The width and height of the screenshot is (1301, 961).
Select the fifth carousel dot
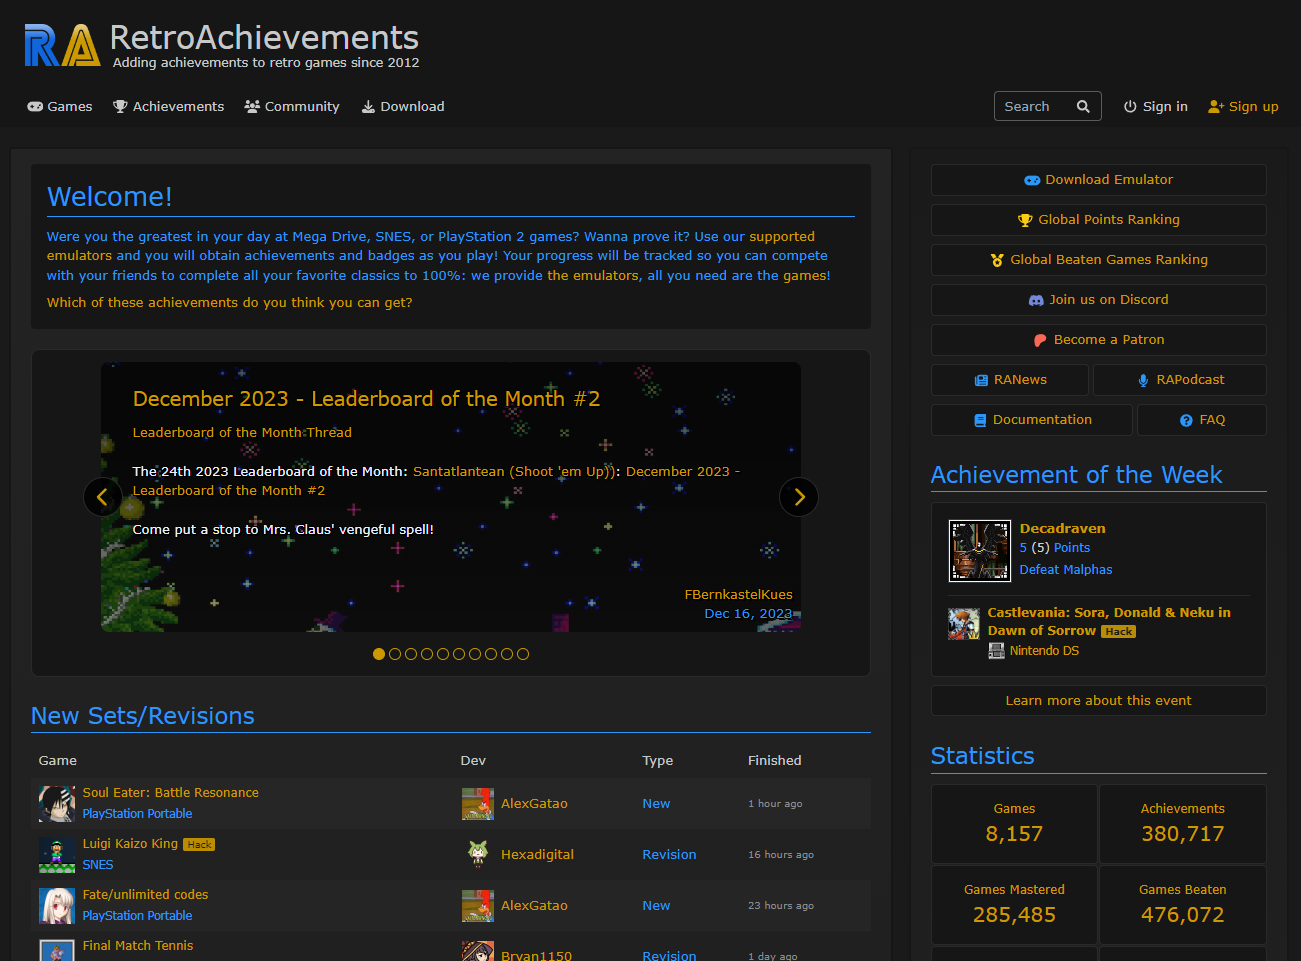click(x=443, y=654)
